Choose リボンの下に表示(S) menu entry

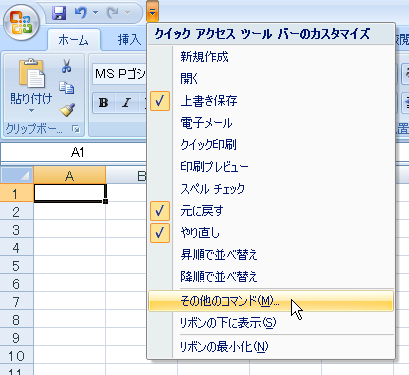tap(271, 323)
